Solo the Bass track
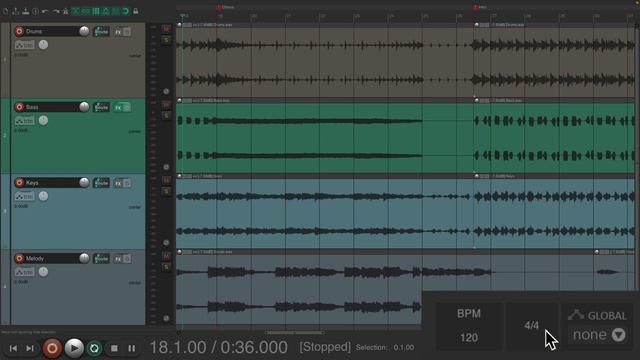Screen dimensions: 640x360 pos(166,116)
